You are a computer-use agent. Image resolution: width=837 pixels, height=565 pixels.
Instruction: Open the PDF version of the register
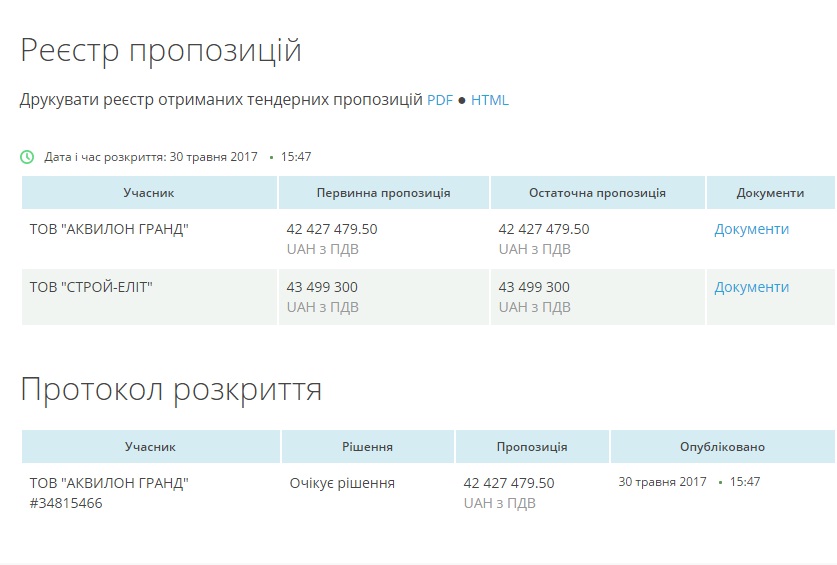tap(440, 100)
